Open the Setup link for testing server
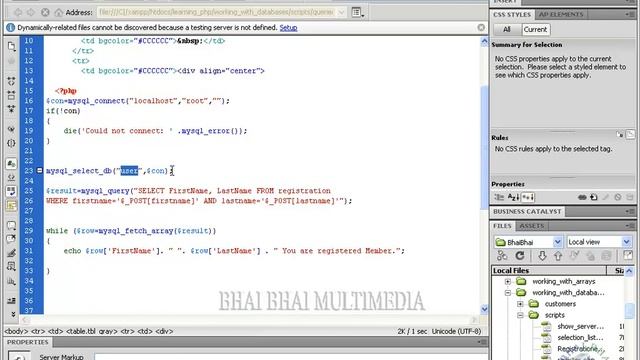640x360 pixels. point(288,28)
